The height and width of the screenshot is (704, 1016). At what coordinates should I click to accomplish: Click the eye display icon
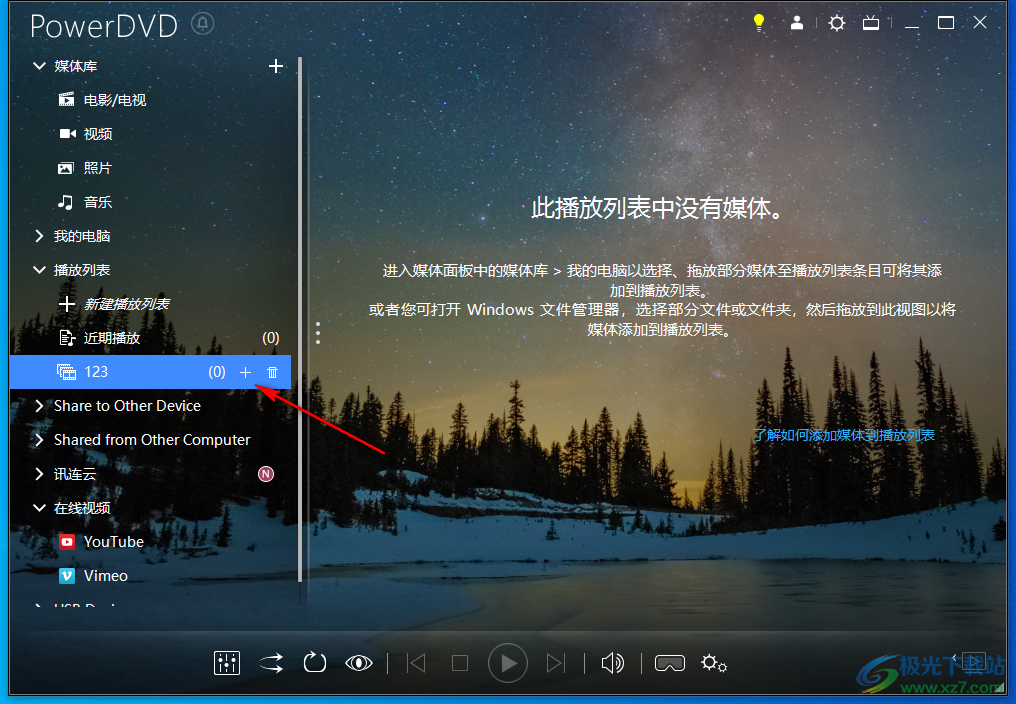(x=358, y=663)
